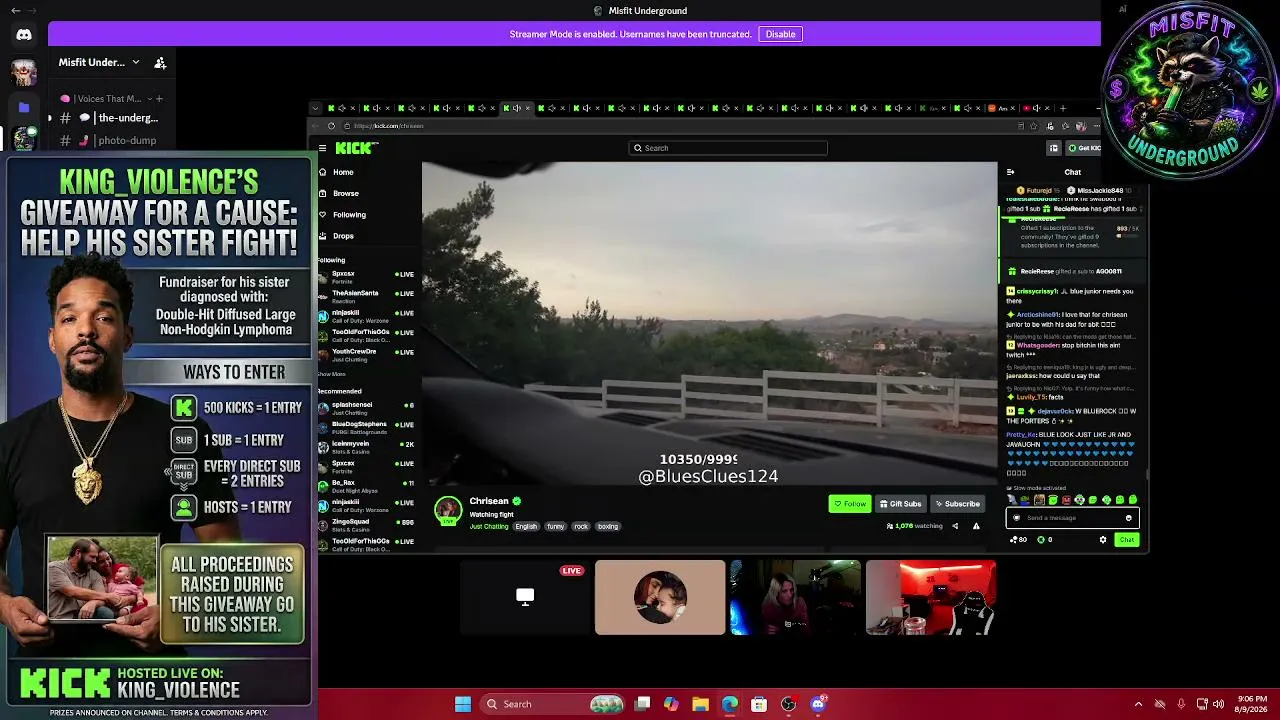This screenshot has height=720, width=1280.
Task: Open YouthCrewDre channel in Following list
Action: click(x=366, y=355)
